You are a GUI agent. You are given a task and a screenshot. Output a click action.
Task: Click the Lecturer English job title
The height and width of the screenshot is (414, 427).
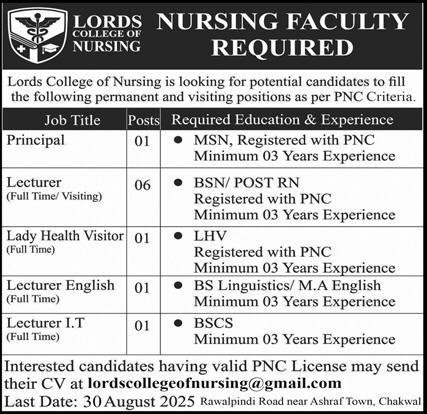[x=61, y=285]
